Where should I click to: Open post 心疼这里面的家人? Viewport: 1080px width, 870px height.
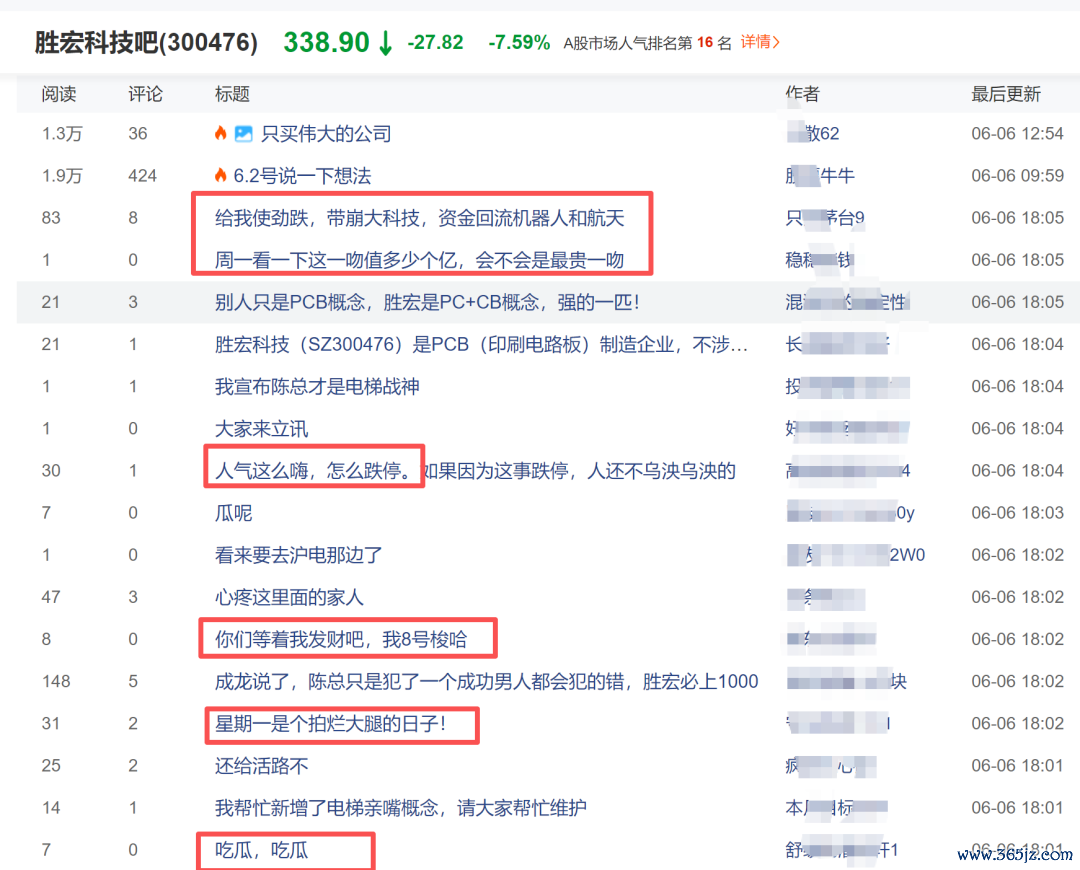(x=289, y=597)
